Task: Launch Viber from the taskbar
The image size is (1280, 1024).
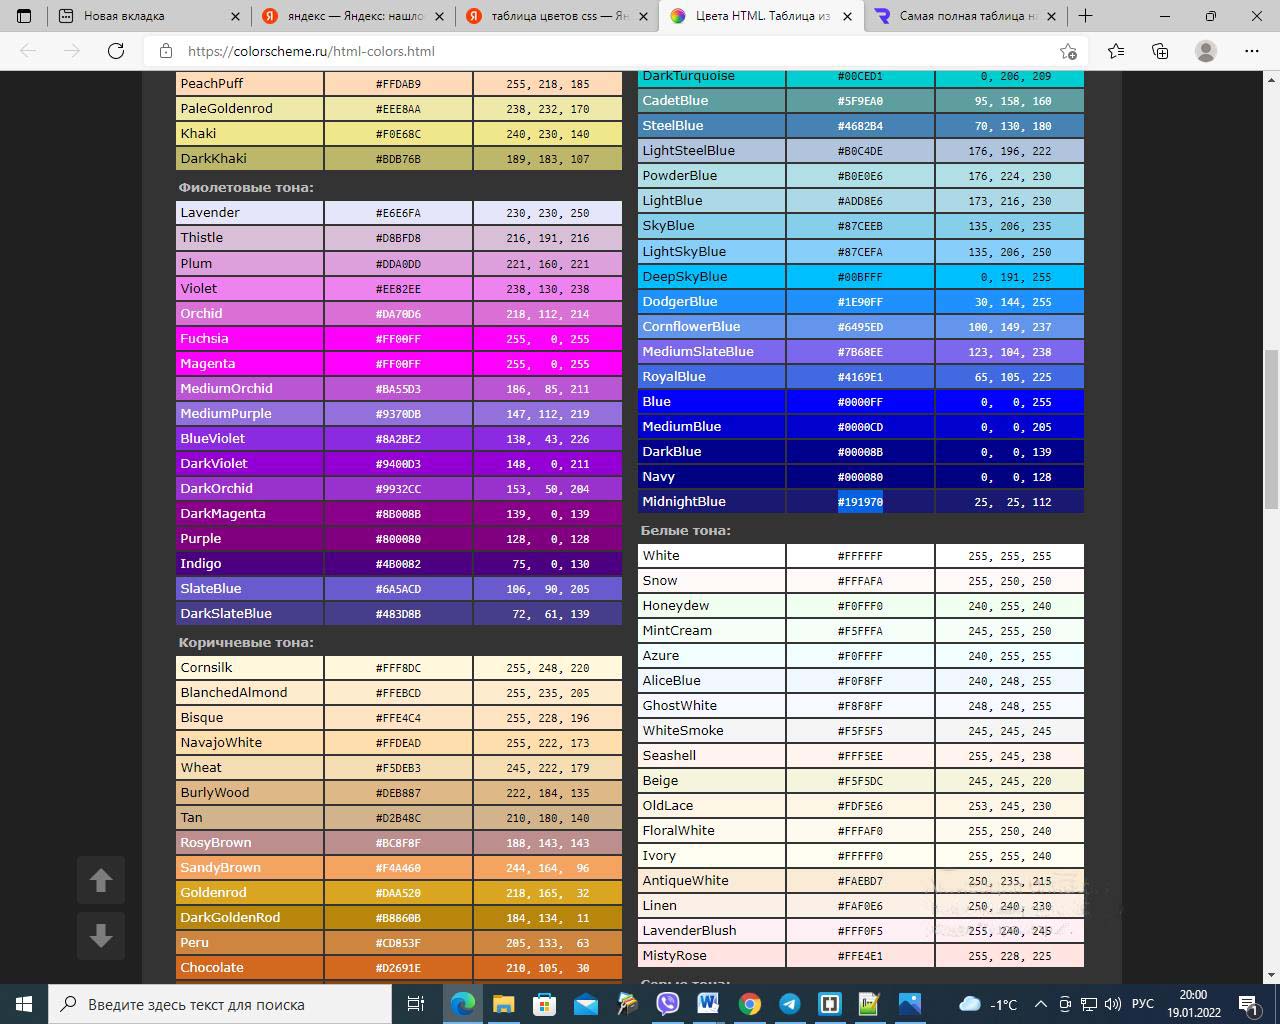Action: 667,1004
